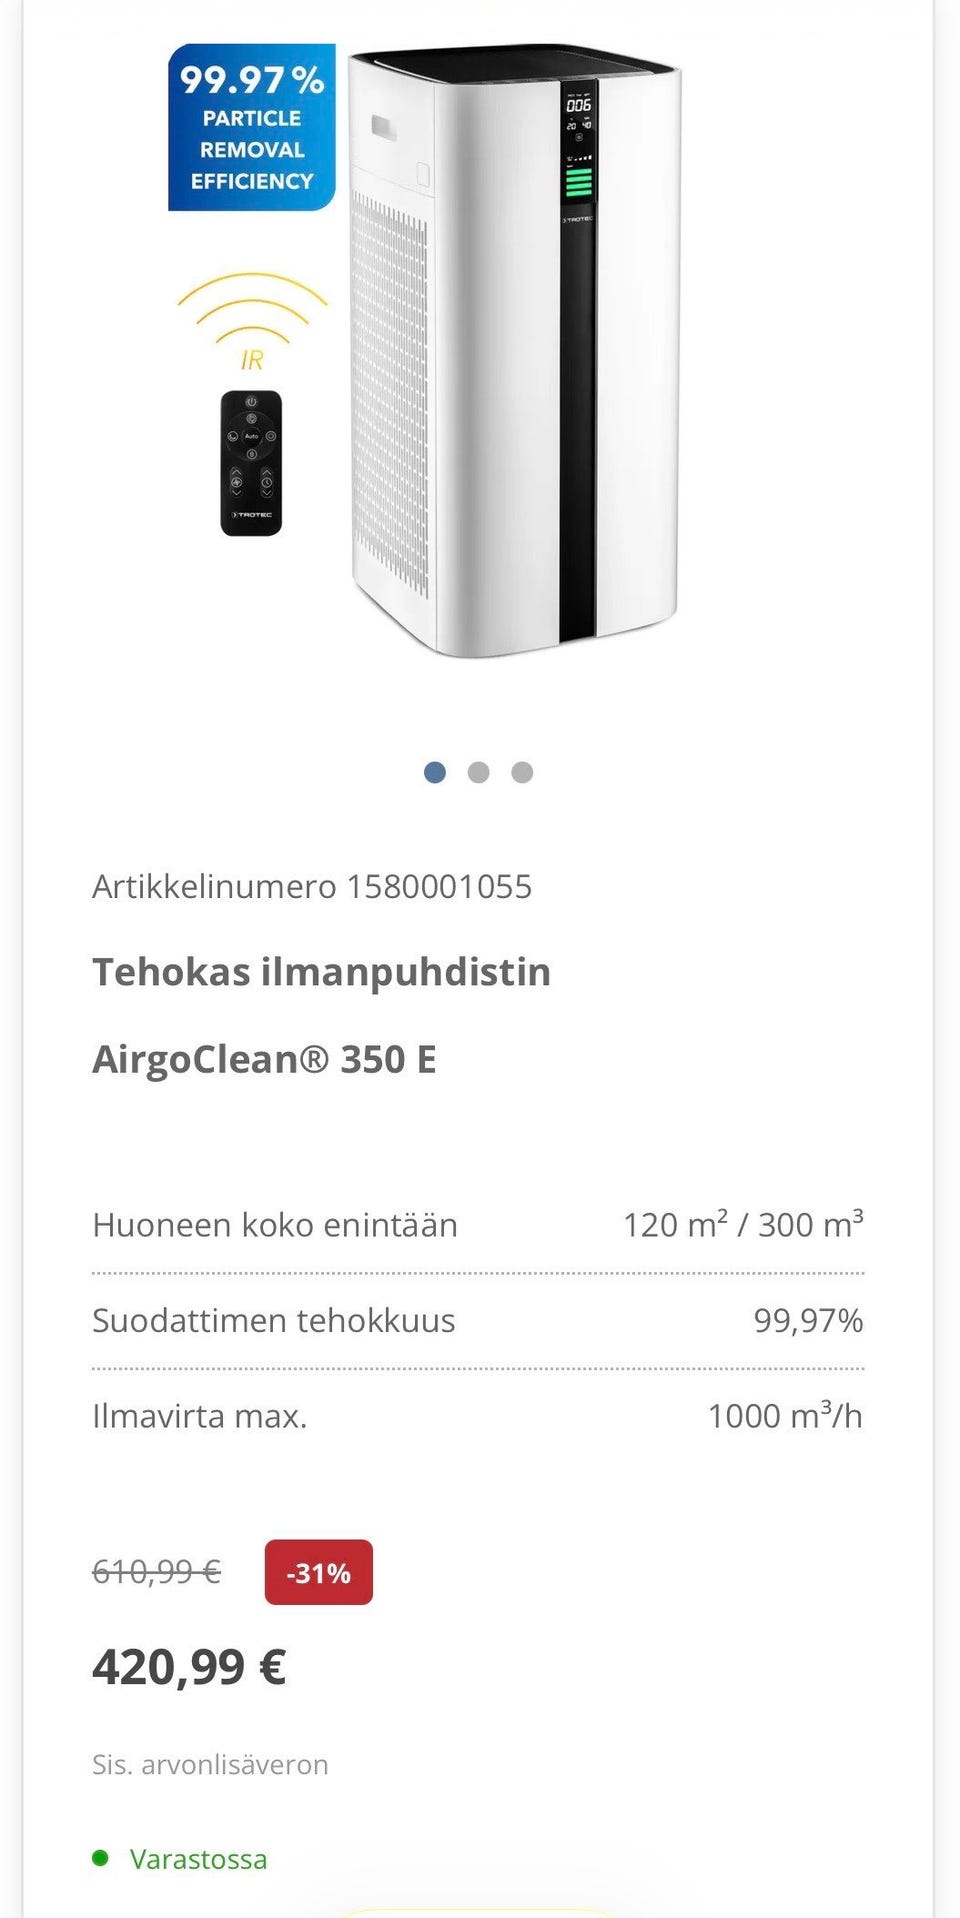The height and width of the screenshot is (1918, 960).
Task: Jump to the third carousel image dot
Action: point(522,772)
